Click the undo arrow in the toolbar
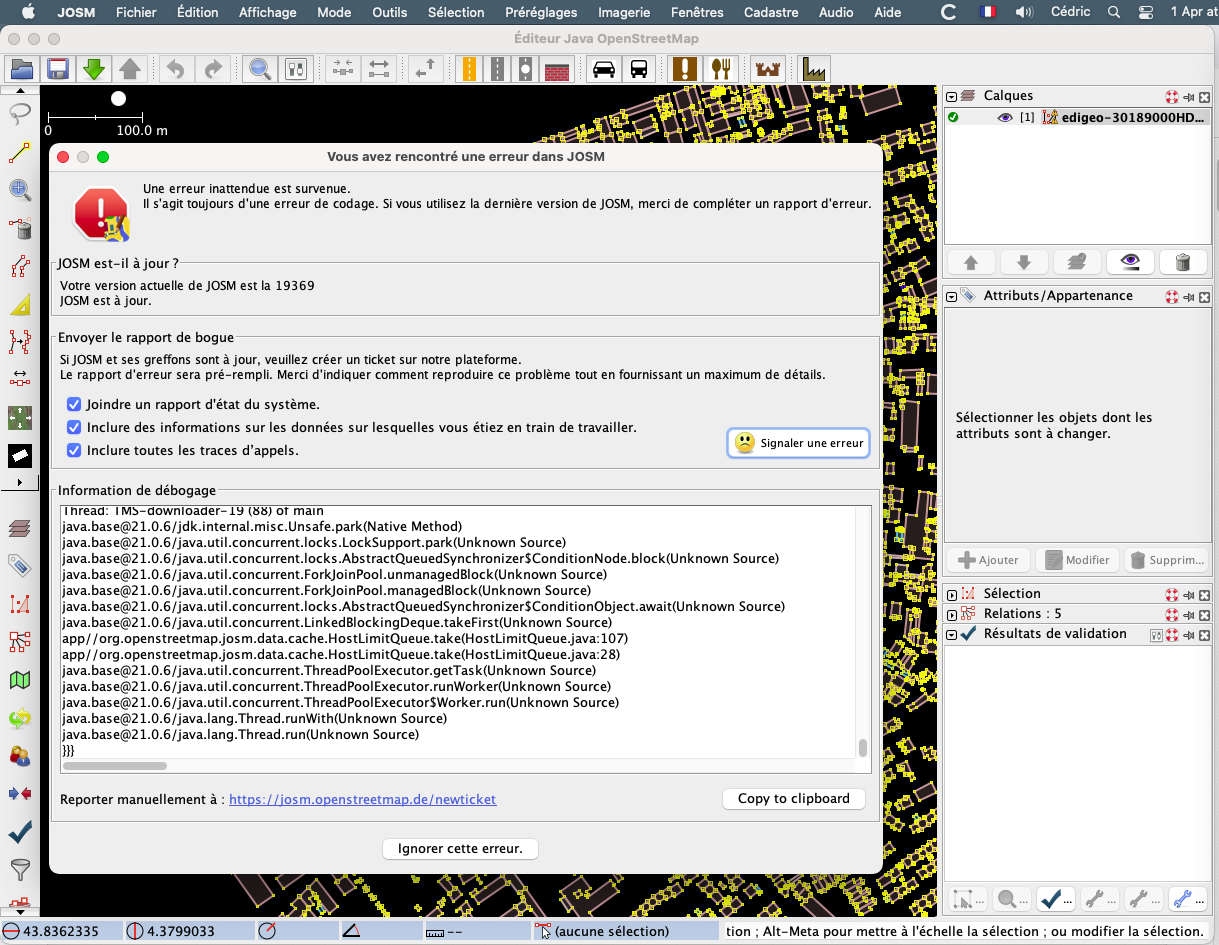Image resolution: width=1219 pixels, height=945 pixels. point(176,69)
